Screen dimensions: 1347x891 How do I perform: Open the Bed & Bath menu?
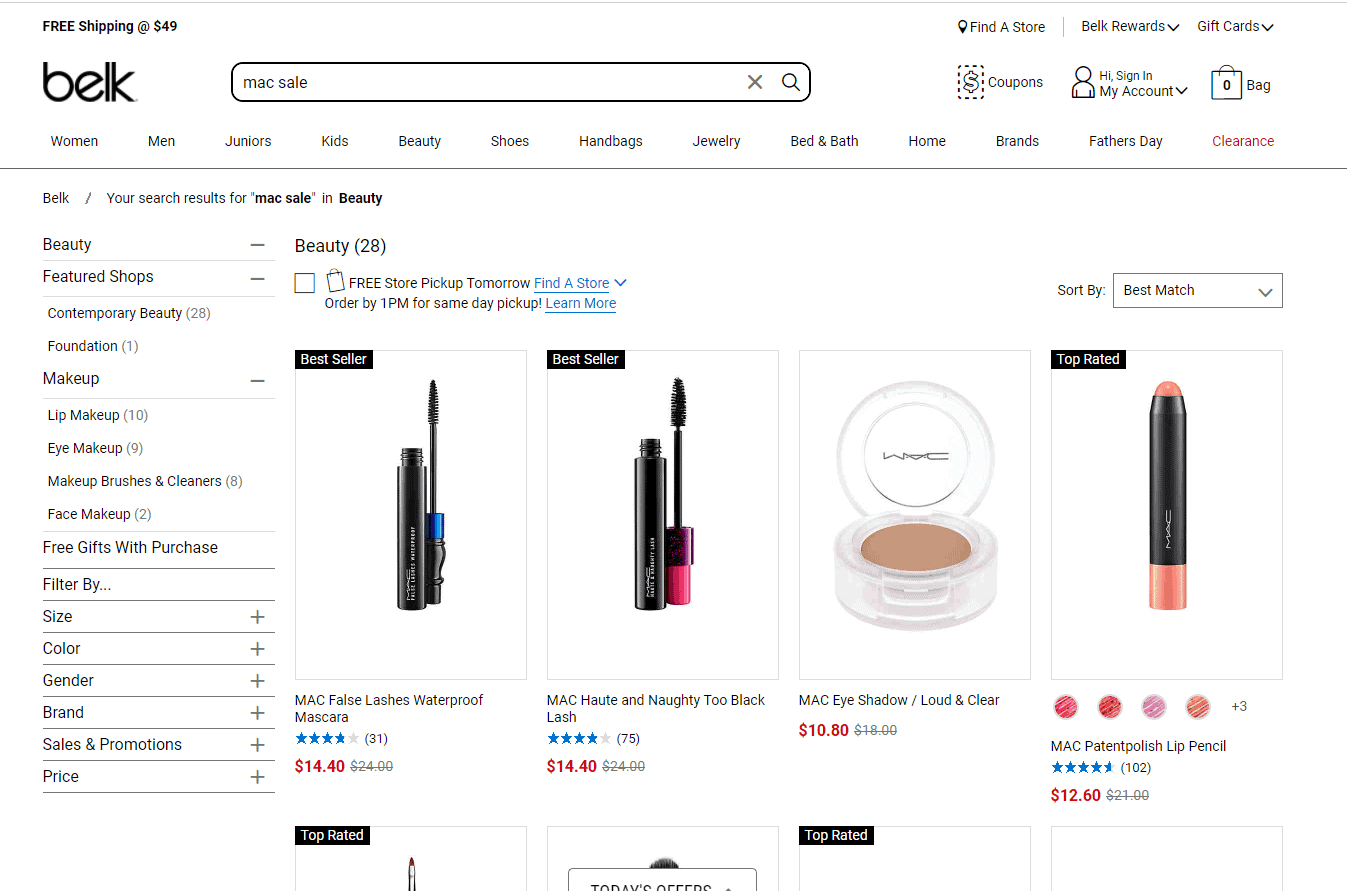click(x=824, y=141)
